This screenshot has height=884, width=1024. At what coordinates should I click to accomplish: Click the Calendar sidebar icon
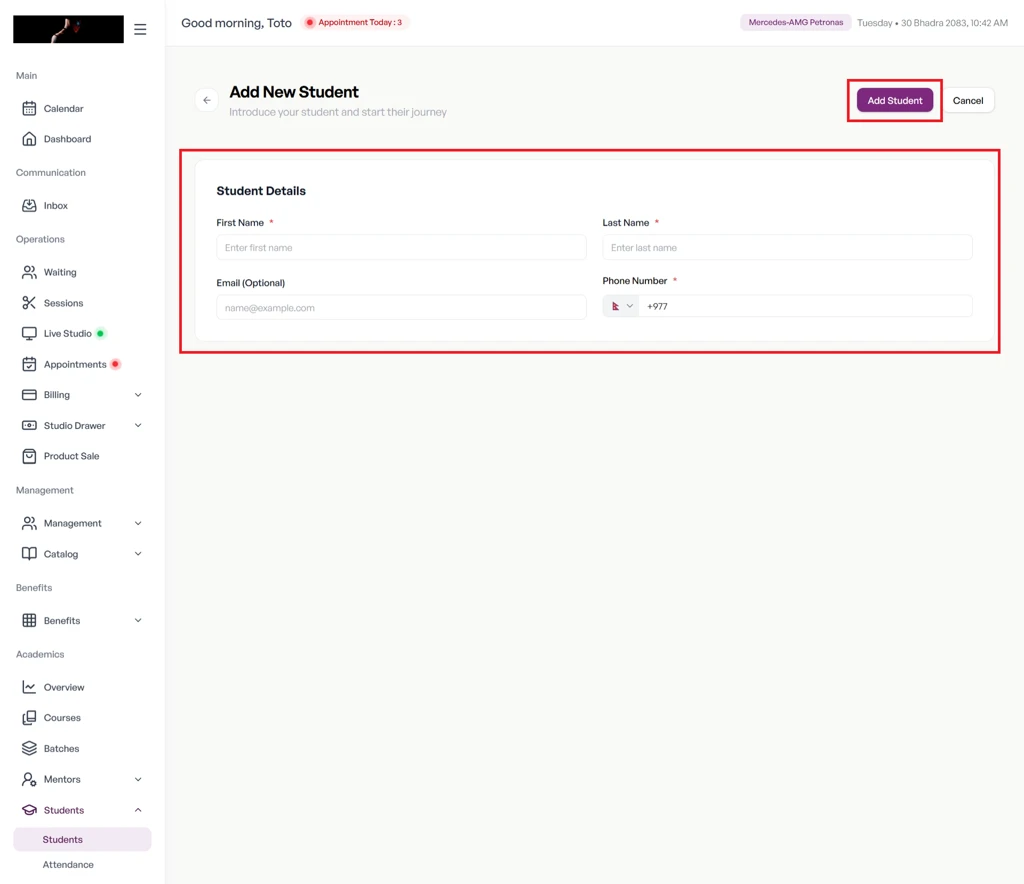[29, 108]
